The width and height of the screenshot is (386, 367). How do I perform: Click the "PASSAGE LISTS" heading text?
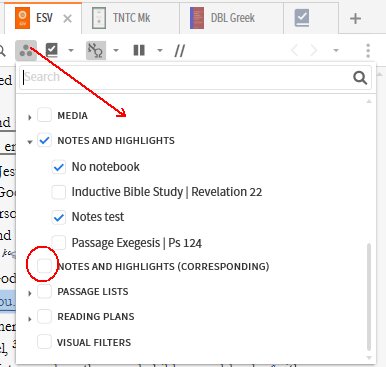(x=93, y=292)
